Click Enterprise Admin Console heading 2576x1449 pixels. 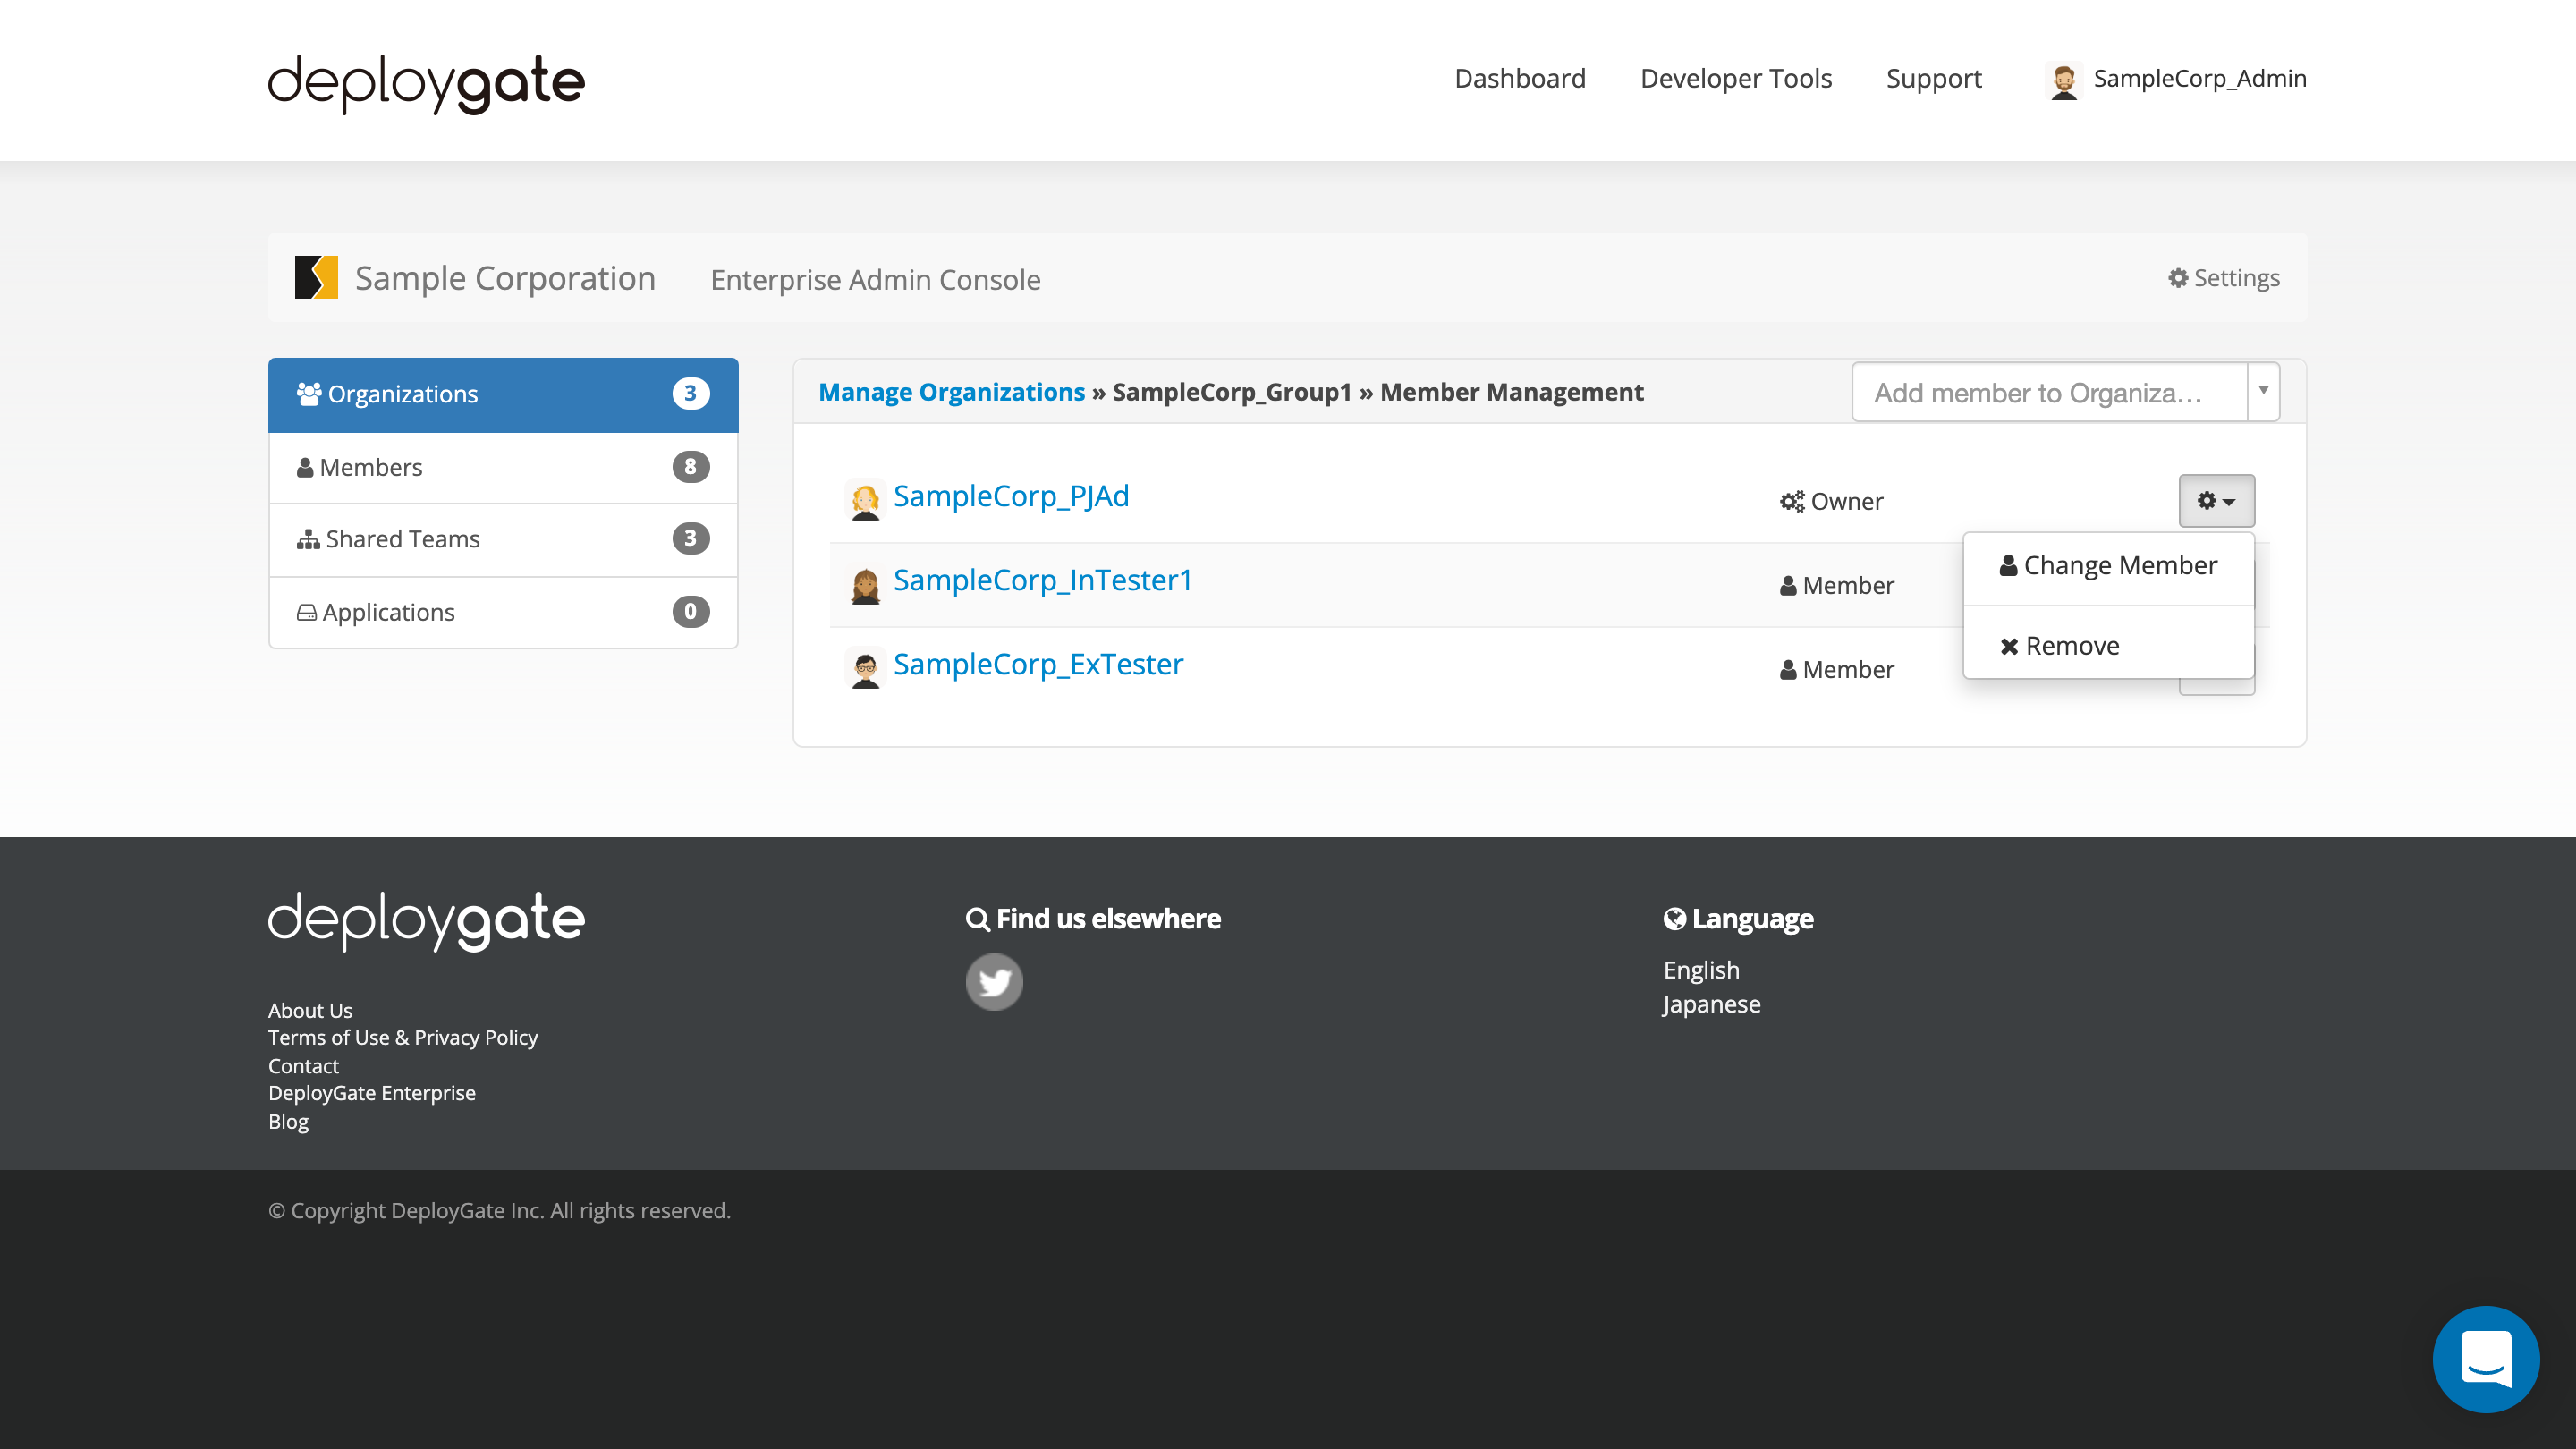click(x=875, y=280)
